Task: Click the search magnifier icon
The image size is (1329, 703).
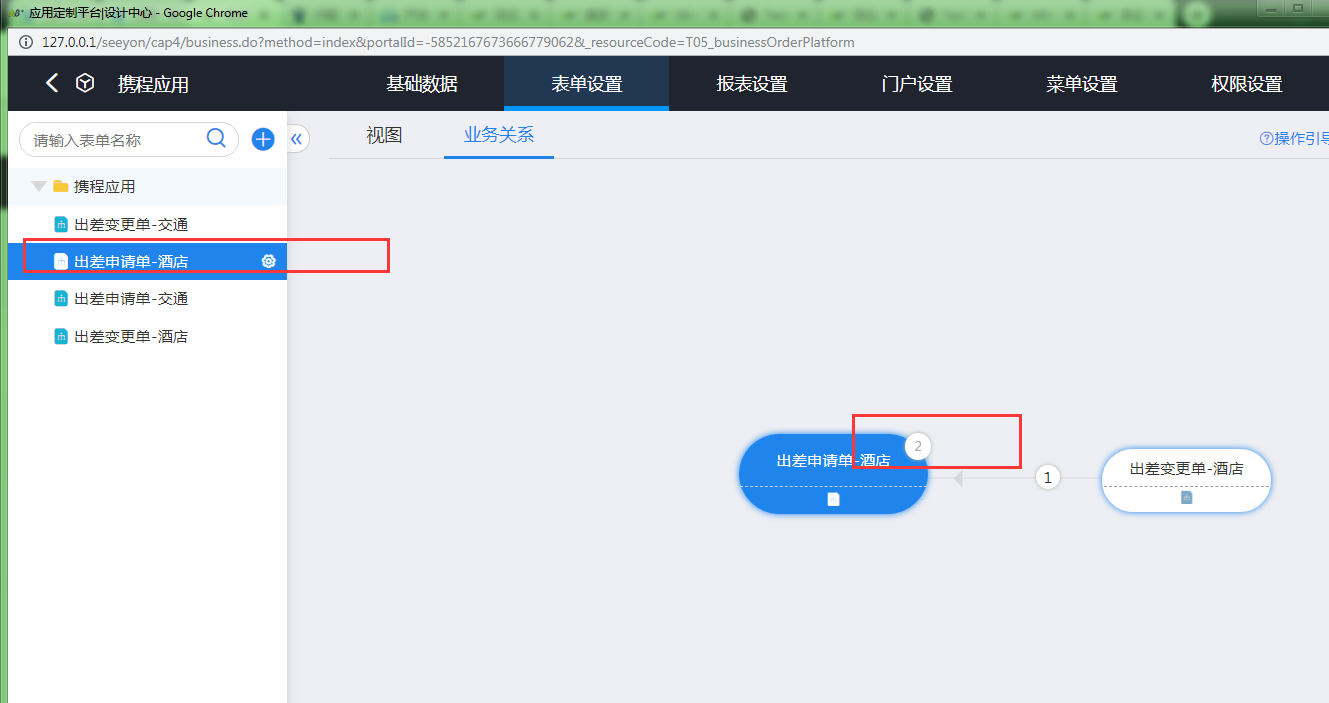Action: click(x=216, y=138)
